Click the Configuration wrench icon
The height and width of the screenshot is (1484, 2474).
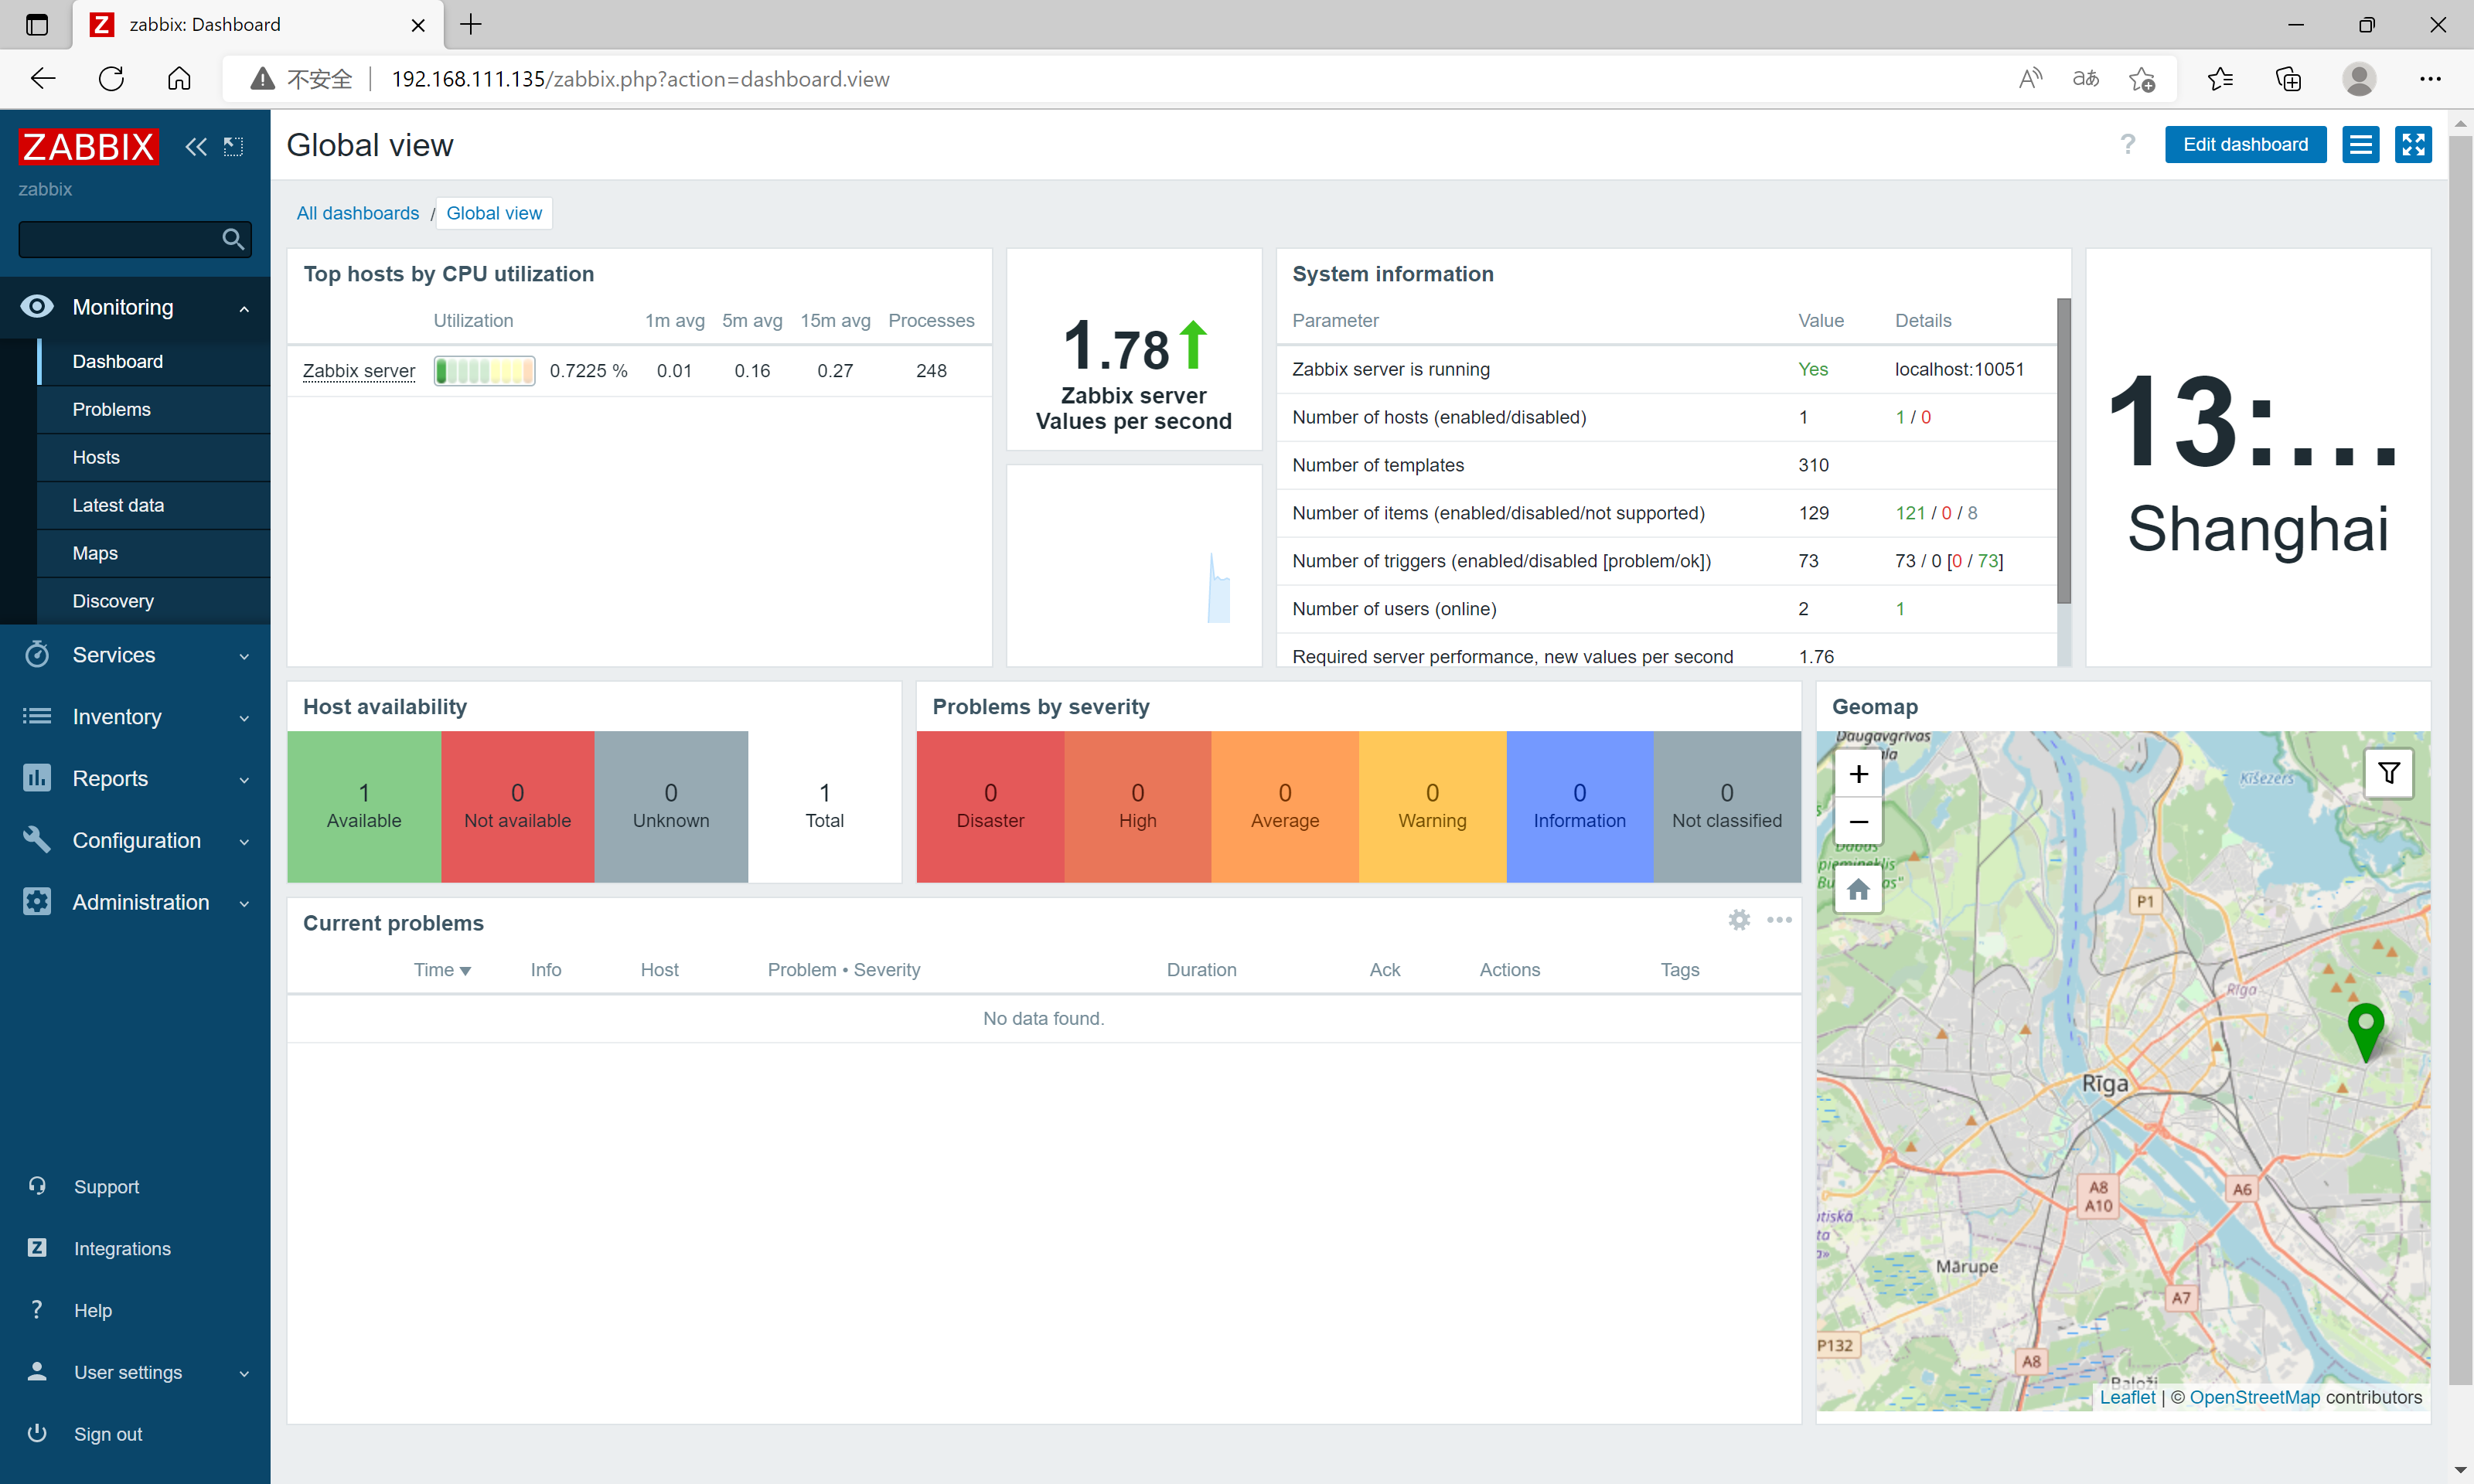[x=37, y=840]
